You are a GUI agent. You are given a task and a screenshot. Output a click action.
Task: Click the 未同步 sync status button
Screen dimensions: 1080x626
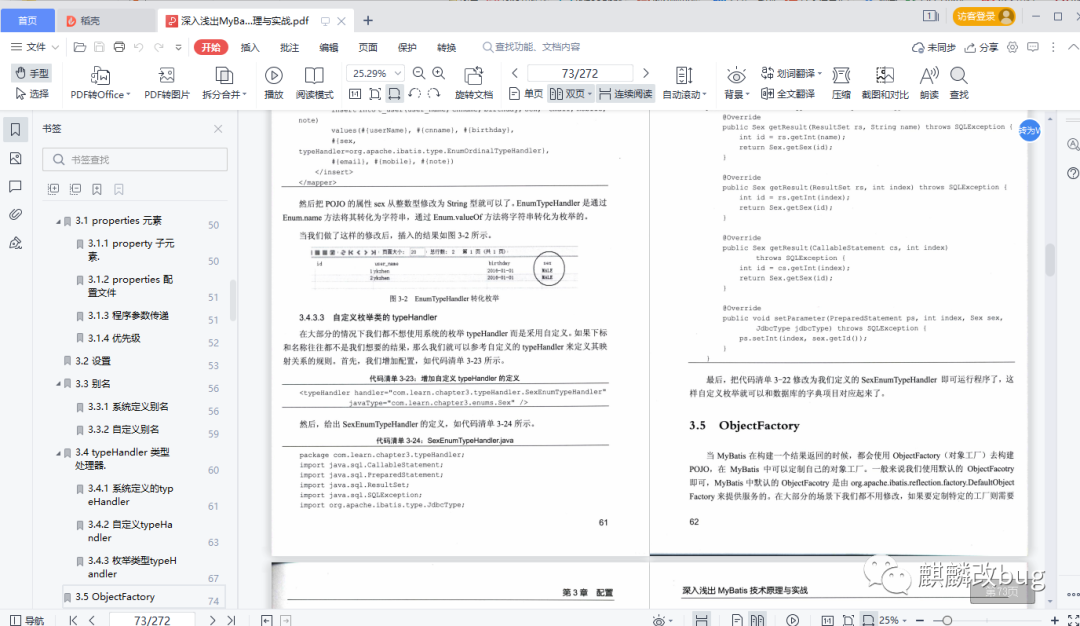click(934, 47)
